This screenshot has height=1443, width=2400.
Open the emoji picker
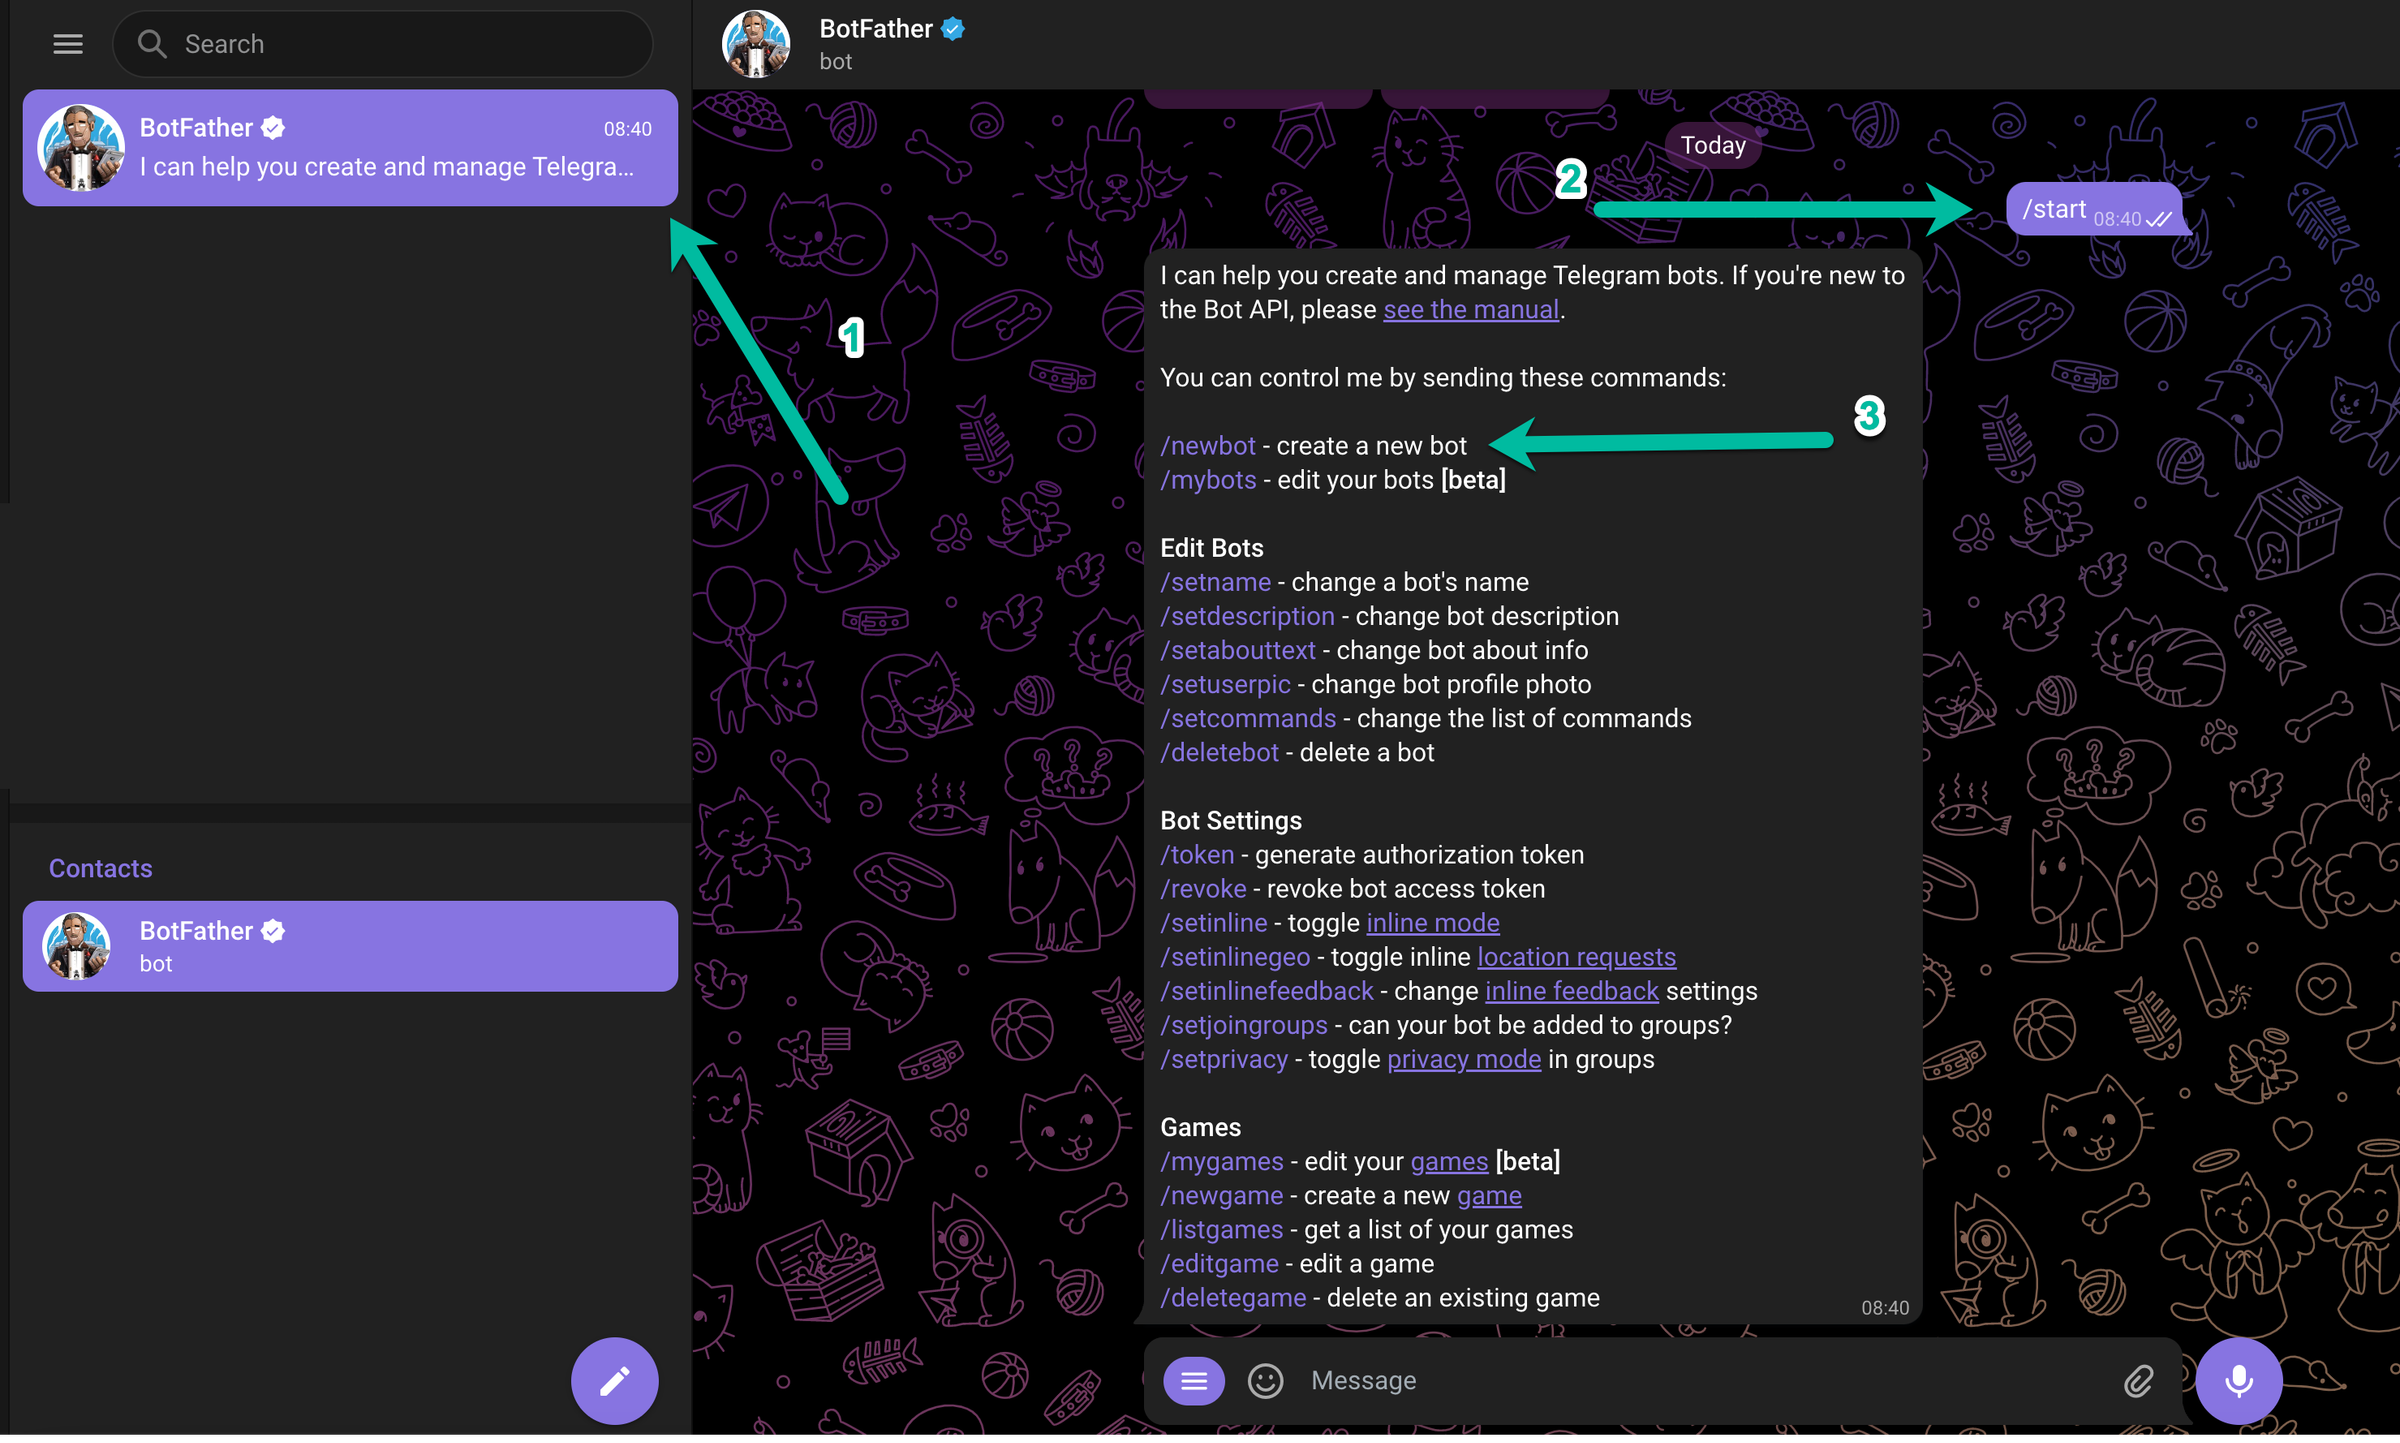coord(1264,1380)
